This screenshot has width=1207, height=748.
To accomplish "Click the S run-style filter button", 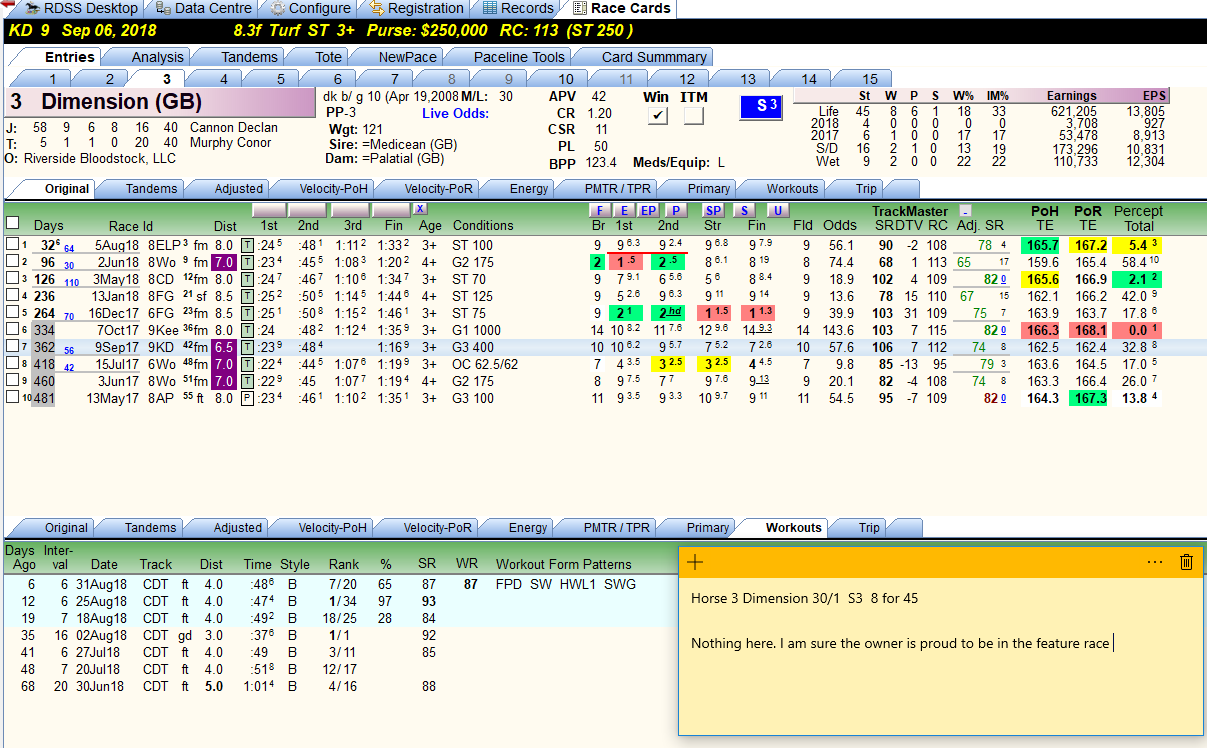I will [745, 210].
